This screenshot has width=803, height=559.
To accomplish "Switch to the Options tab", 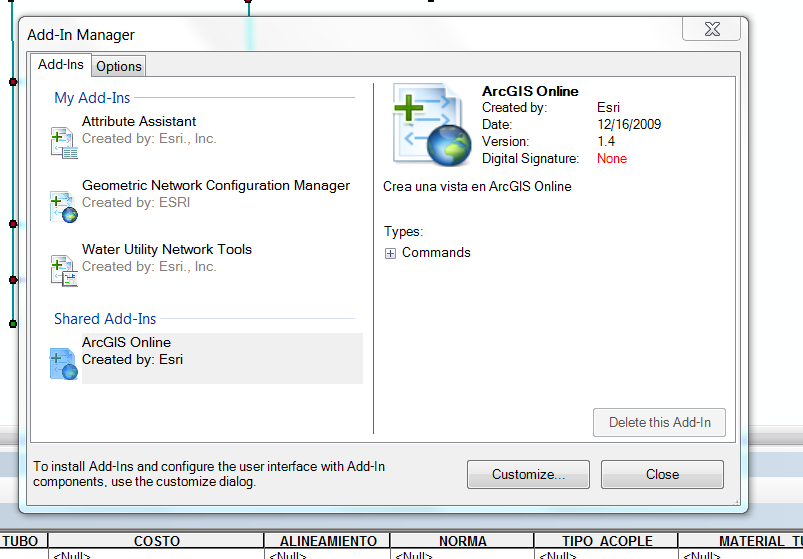I will pyautogui.click(x=119, y=67).
